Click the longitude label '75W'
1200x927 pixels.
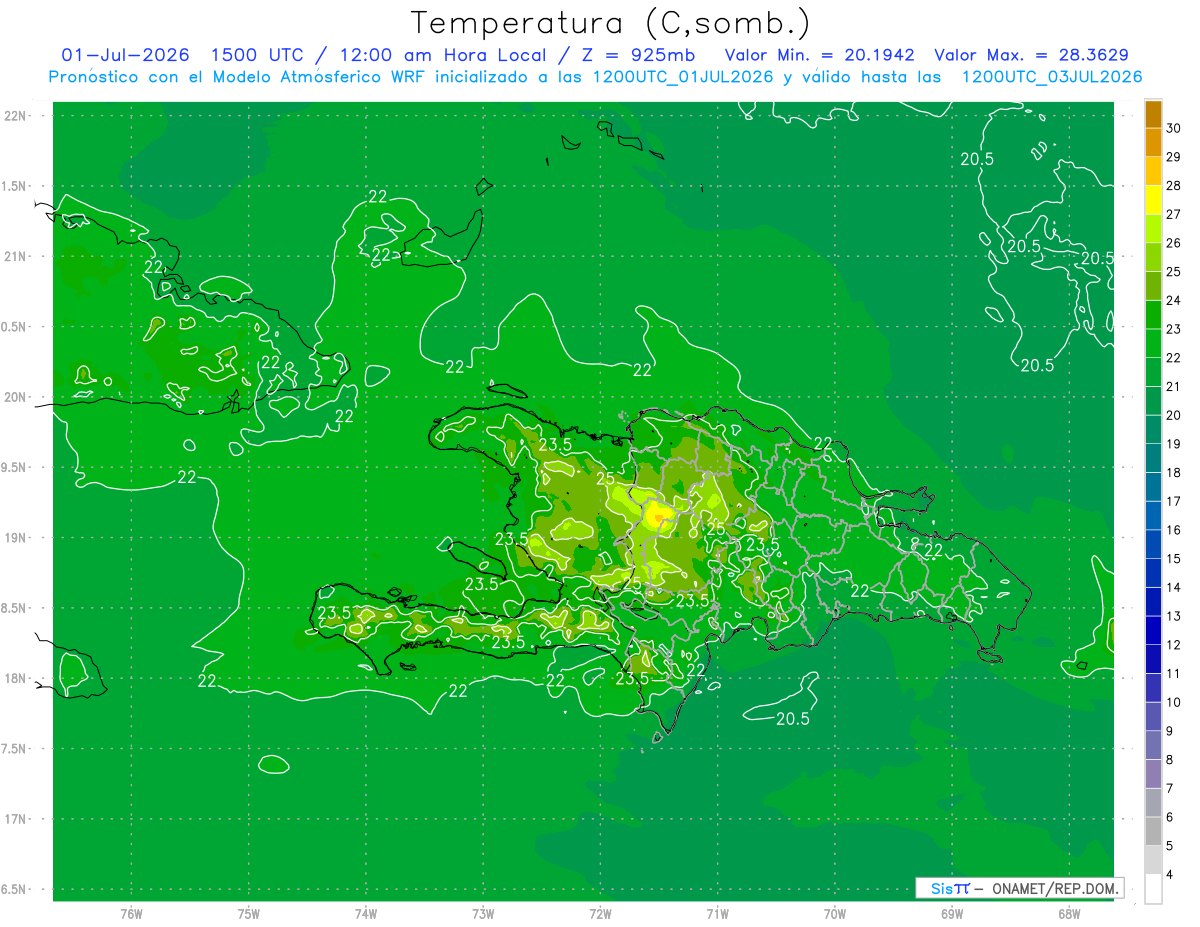tap(249, 913)
